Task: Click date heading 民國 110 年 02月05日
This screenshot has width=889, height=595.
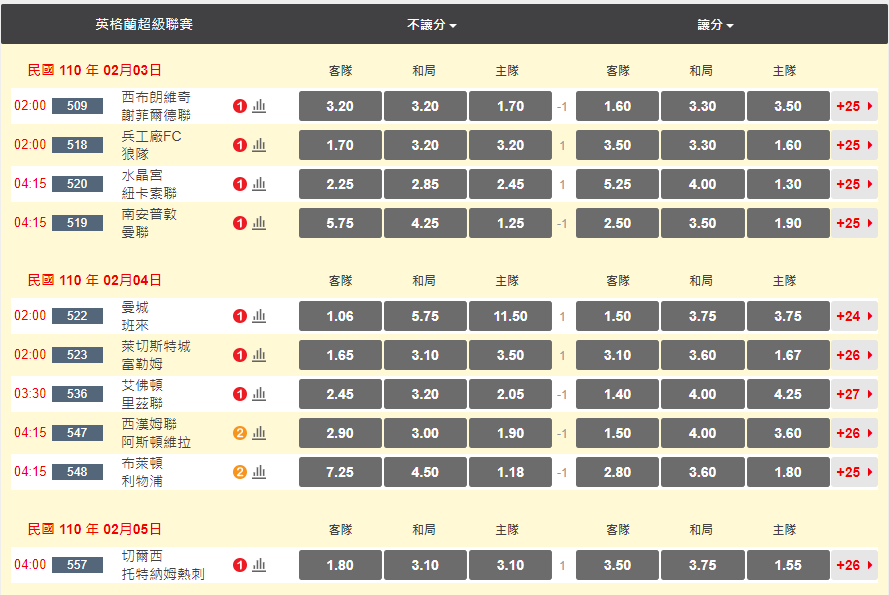Action: click(95, 529)
